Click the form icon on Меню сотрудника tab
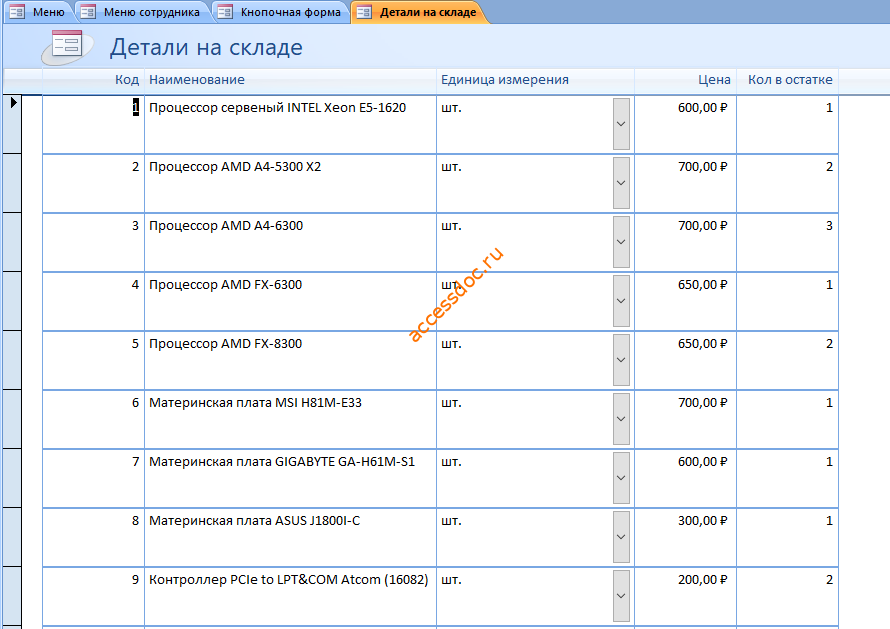The image size is (890, 629). (88, 12)
